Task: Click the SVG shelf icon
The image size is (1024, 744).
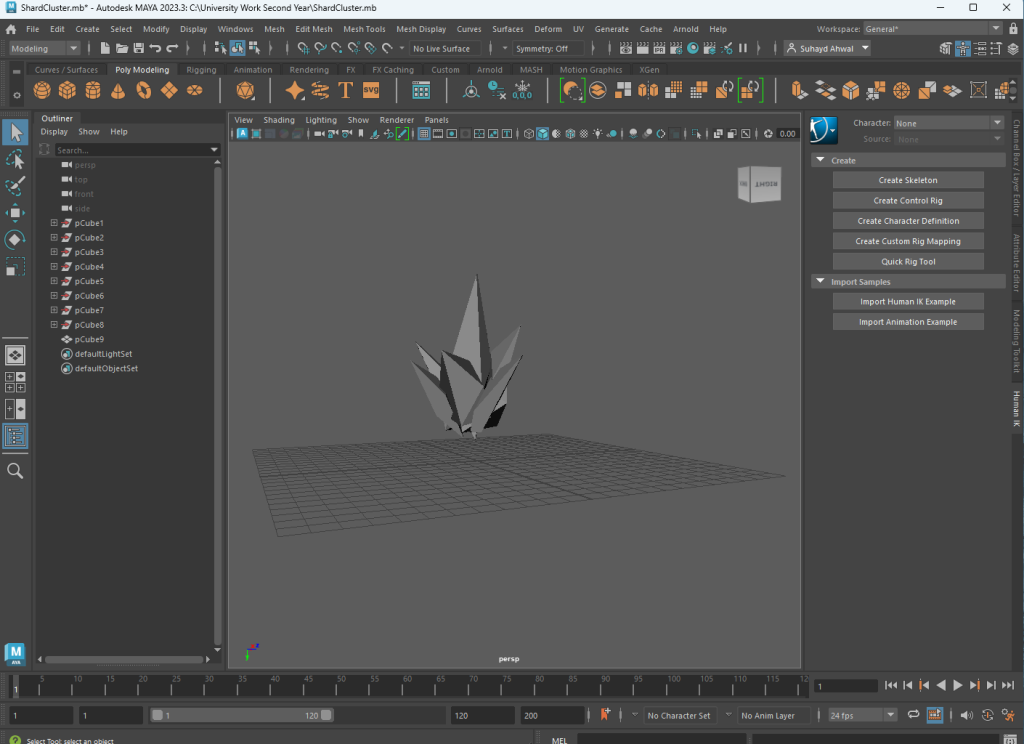Action: 371,91
